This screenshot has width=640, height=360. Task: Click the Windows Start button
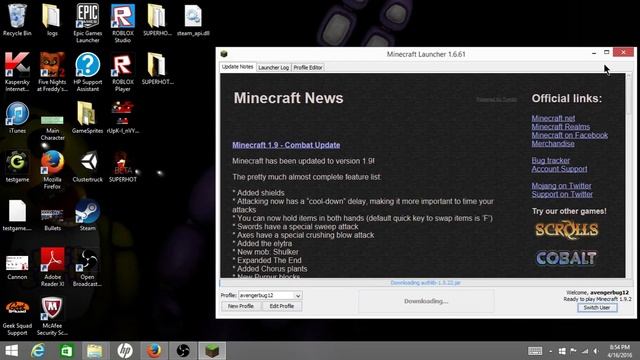click(11, 351)
